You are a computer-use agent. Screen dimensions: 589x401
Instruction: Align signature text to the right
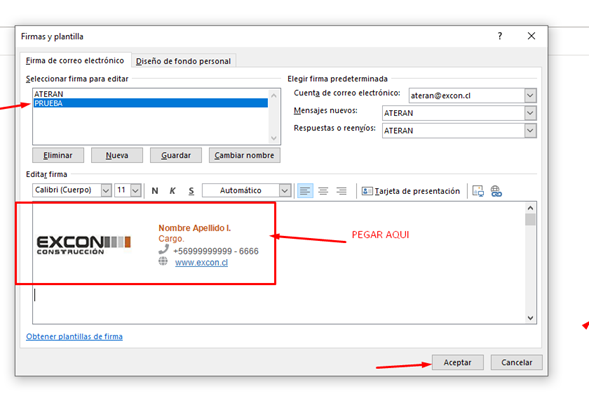(341, 191)
